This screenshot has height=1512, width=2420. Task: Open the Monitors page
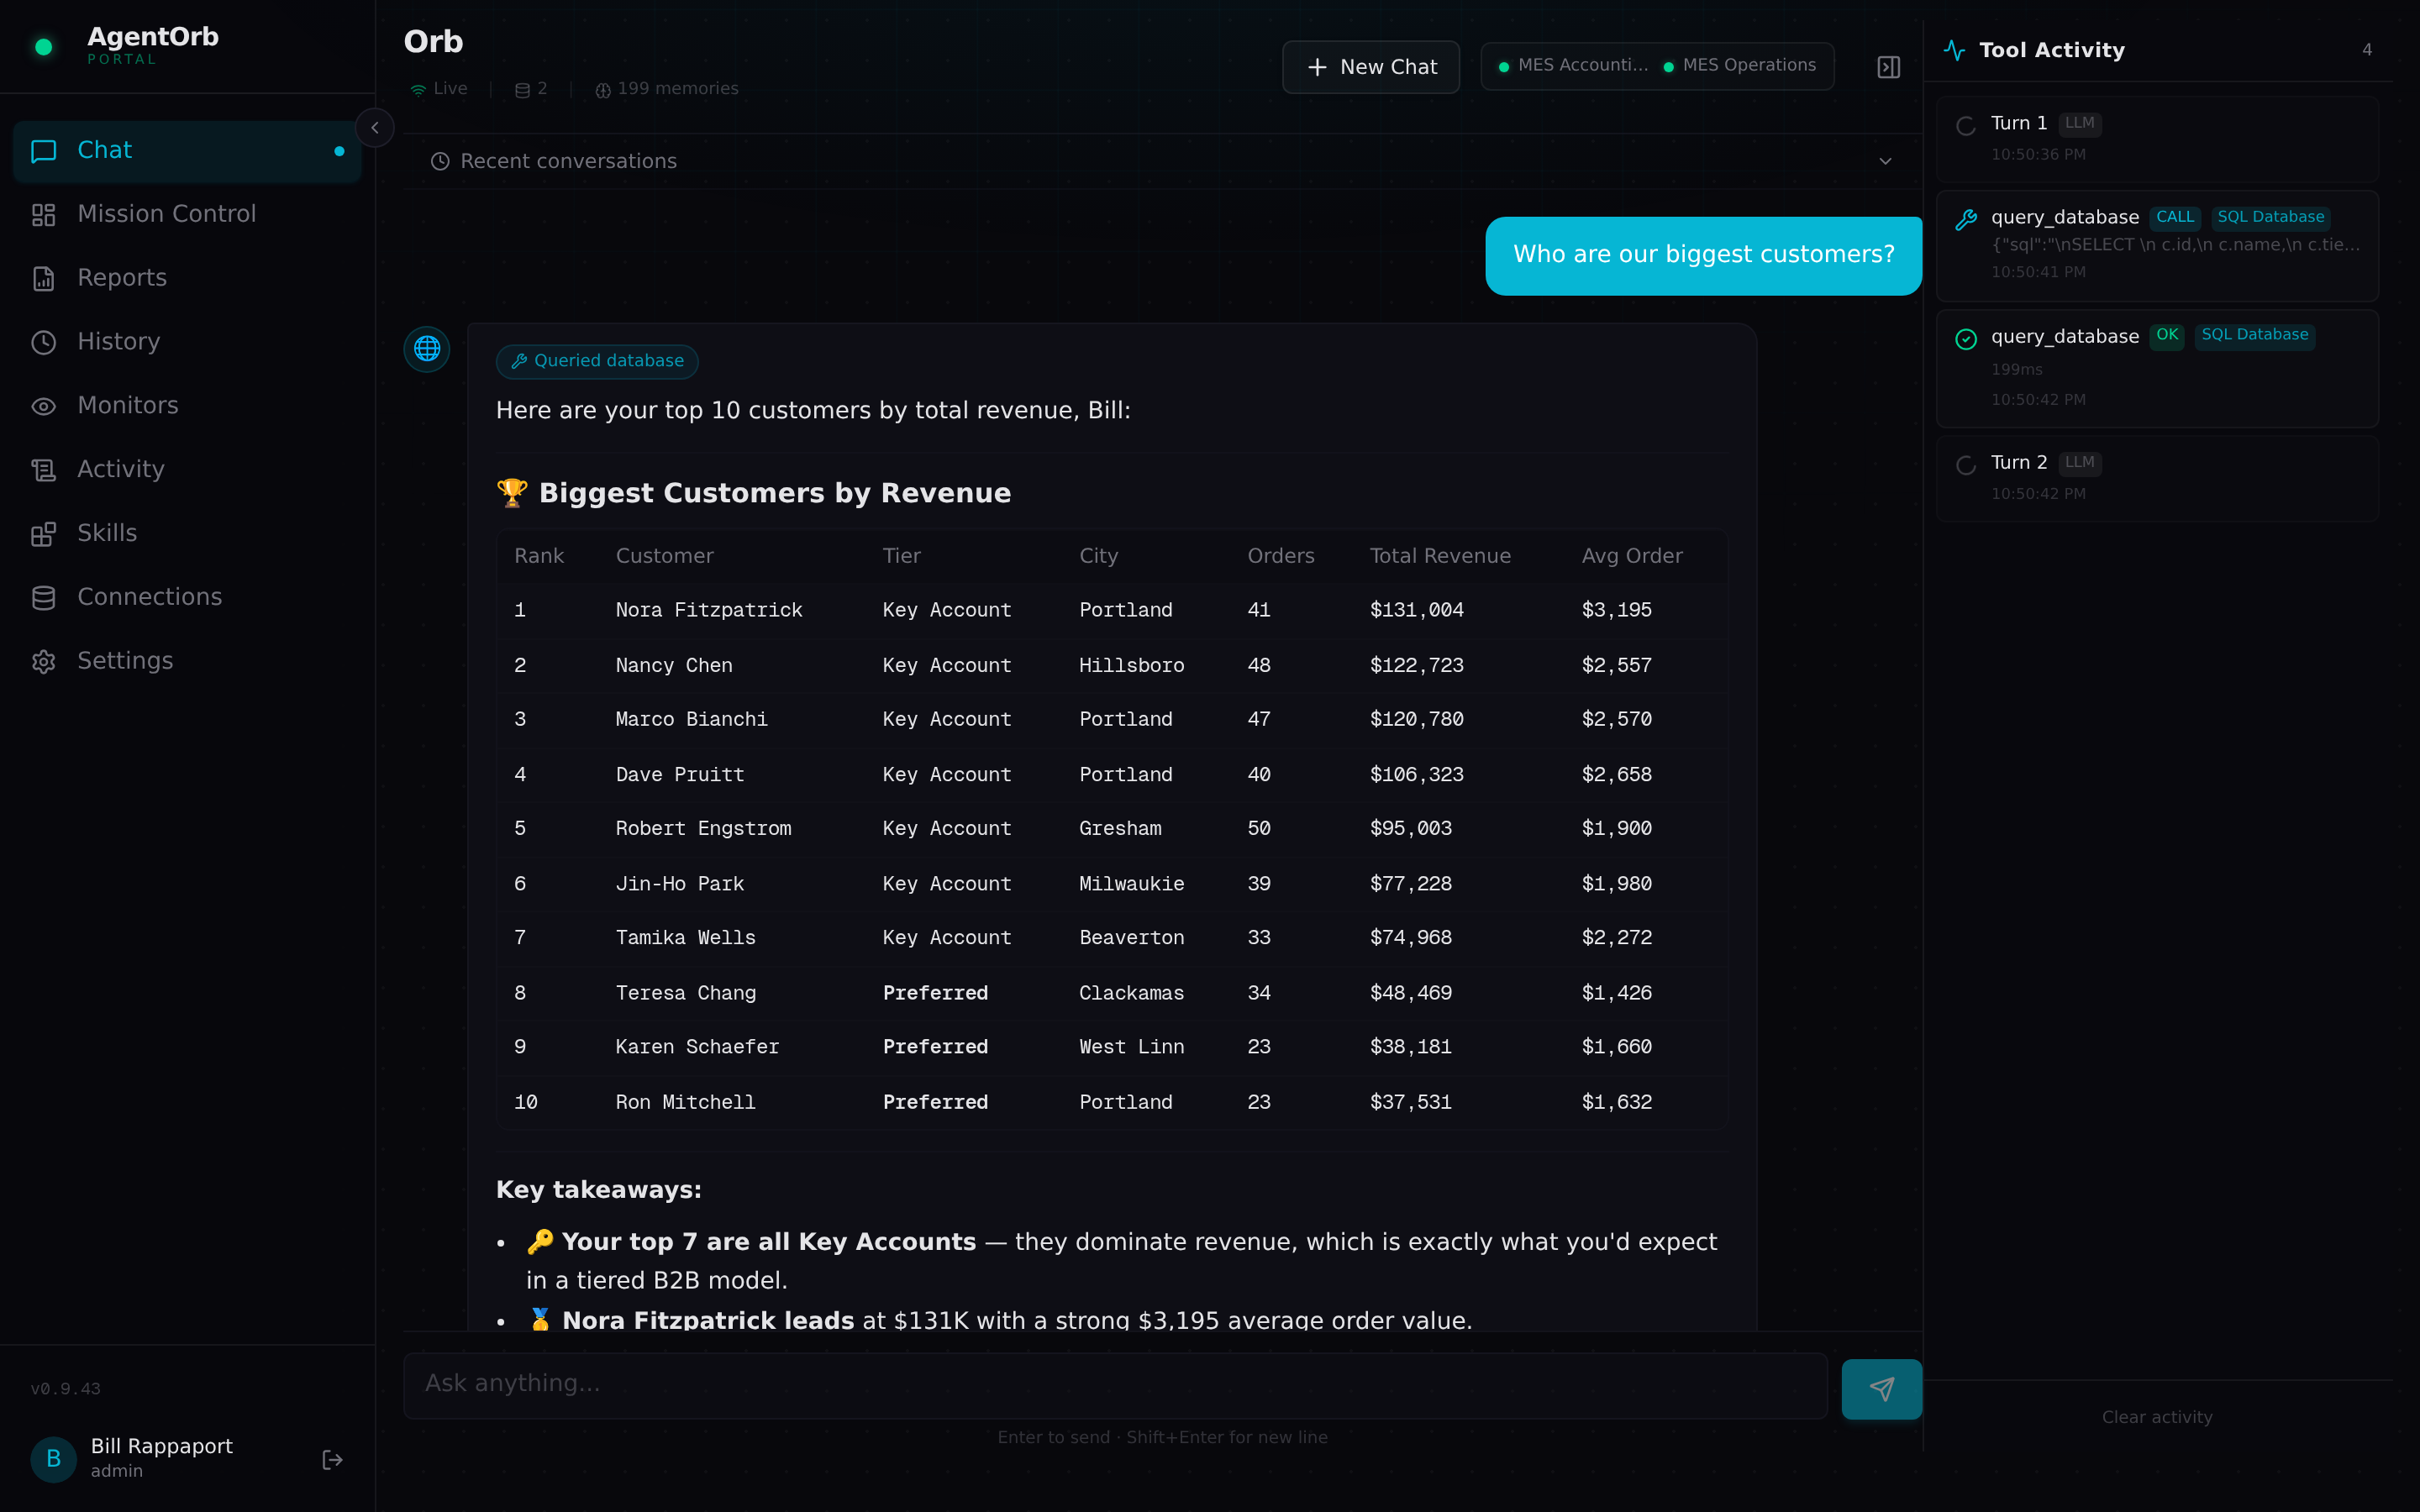point(187,406)
